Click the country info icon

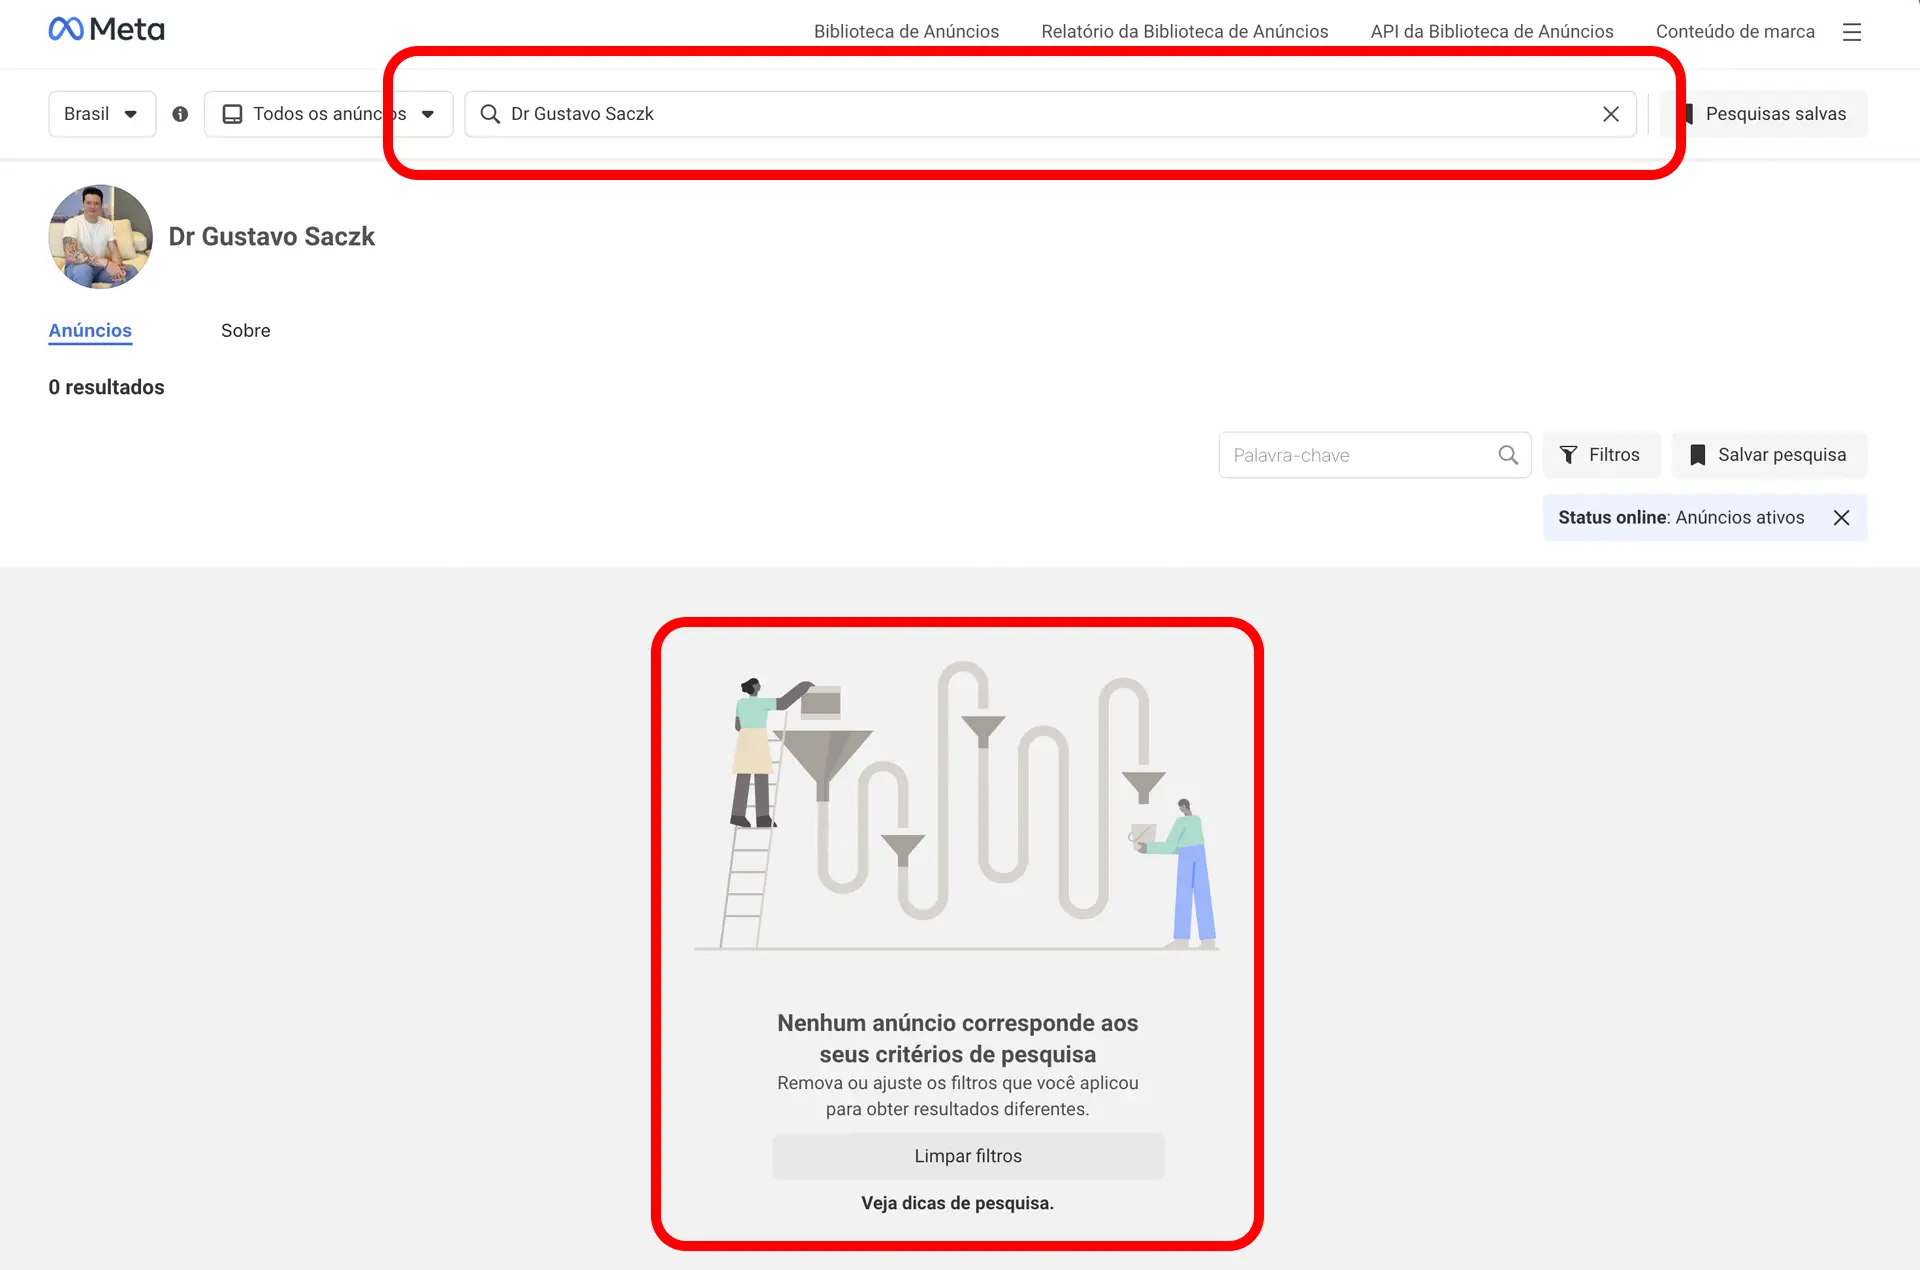[x=180, y=114]
